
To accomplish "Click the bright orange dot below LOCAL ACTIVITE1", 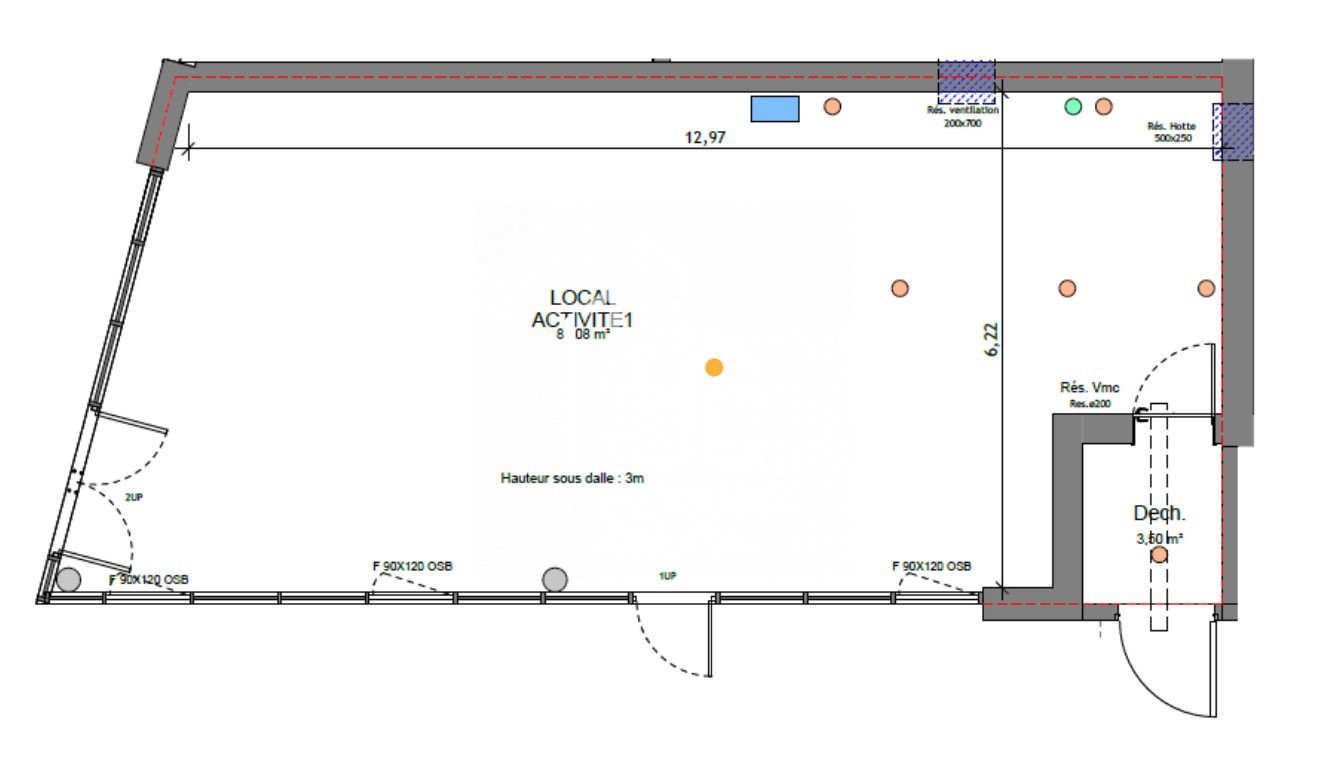I will click(x=713, y=368).
